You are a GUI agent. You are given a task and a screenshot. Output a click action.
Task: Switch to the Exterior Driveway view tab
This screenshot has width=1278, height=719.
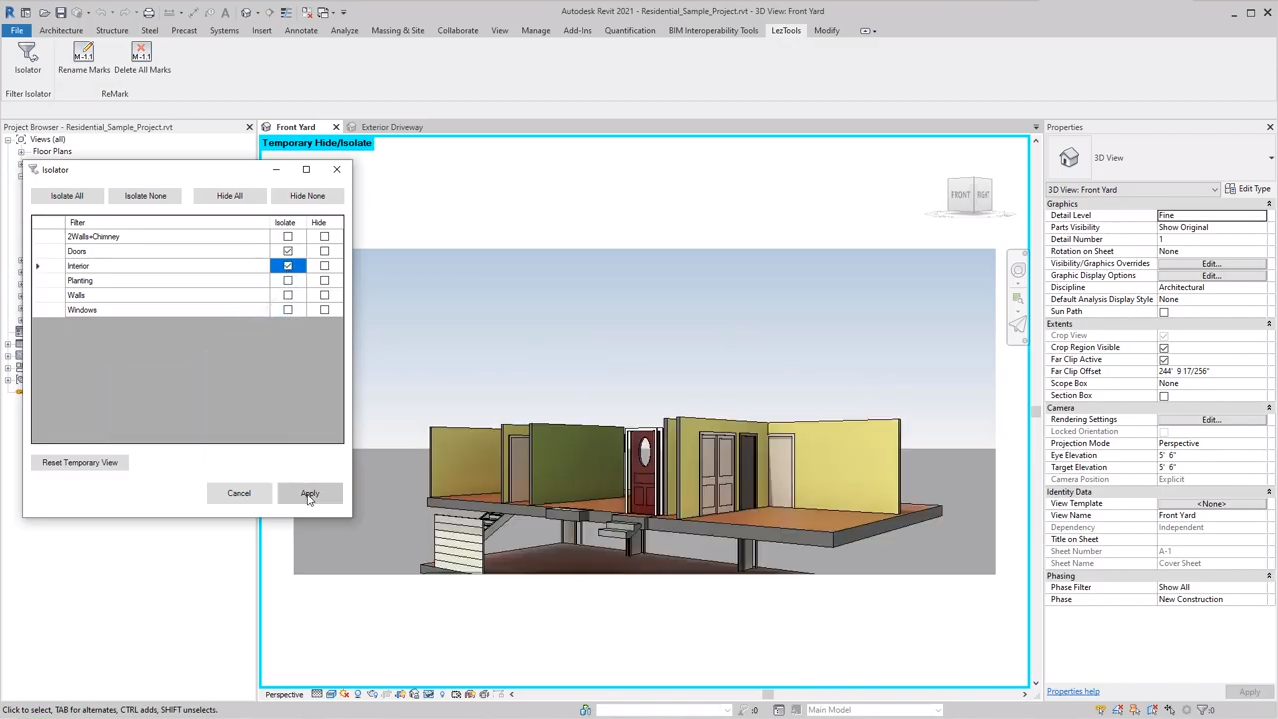tap(392, 128)
